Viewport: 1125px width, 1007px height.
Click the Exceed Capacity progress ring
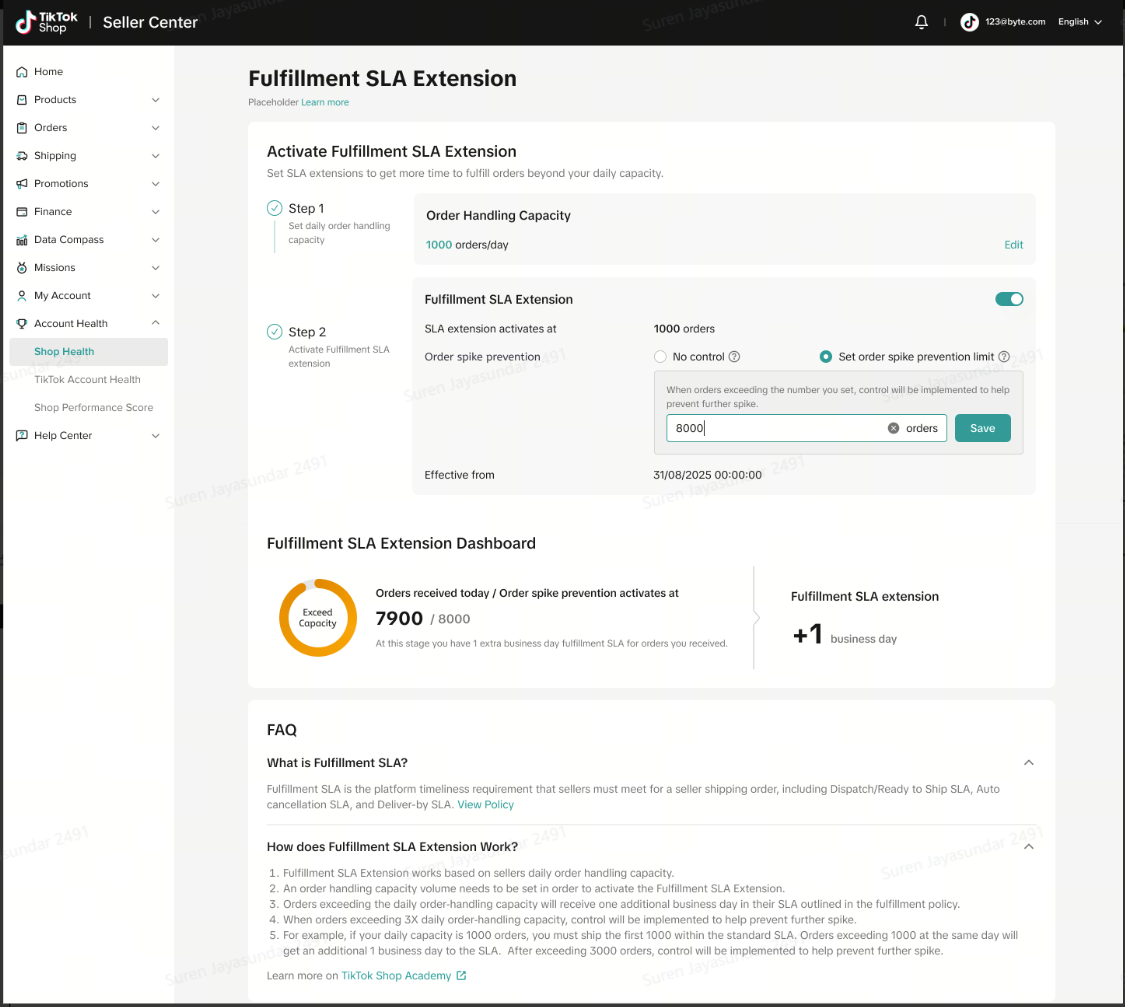[317, 618]
